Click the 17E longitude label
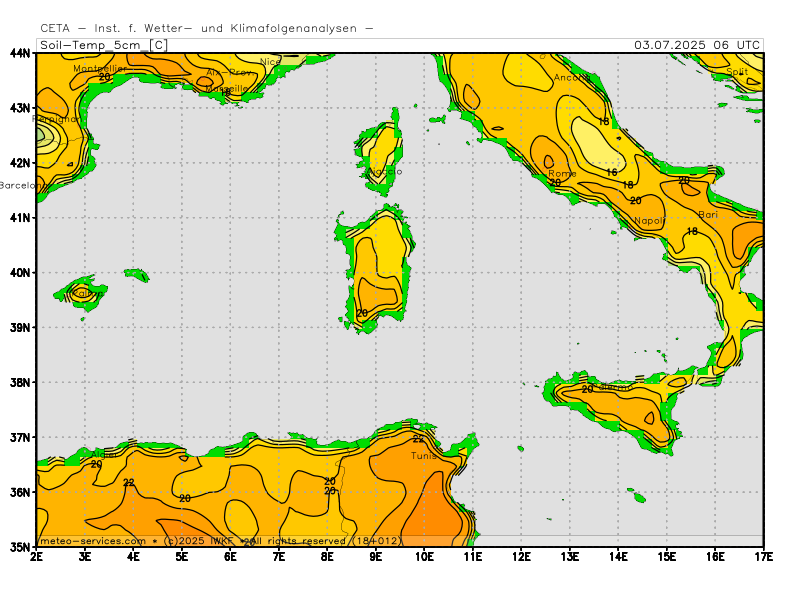This screenshot has width=800, height=600. [763, 556]
